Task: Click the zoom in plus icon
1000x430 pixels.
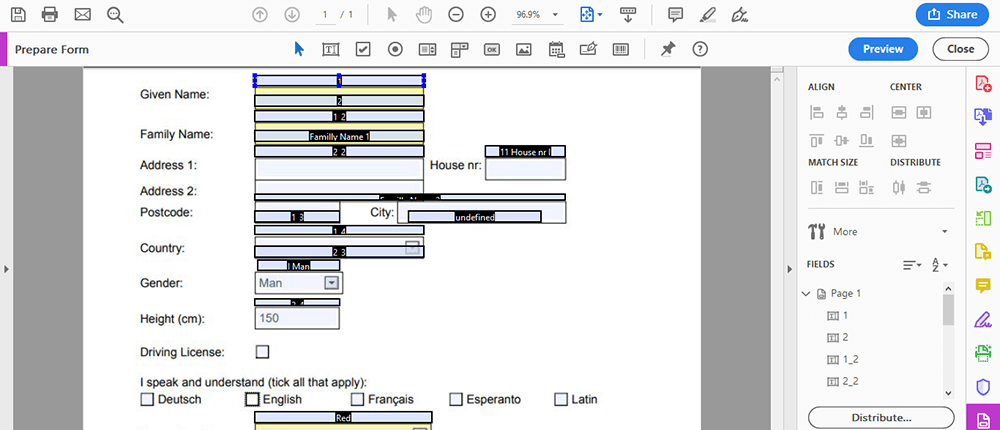Action: [488, 15]
